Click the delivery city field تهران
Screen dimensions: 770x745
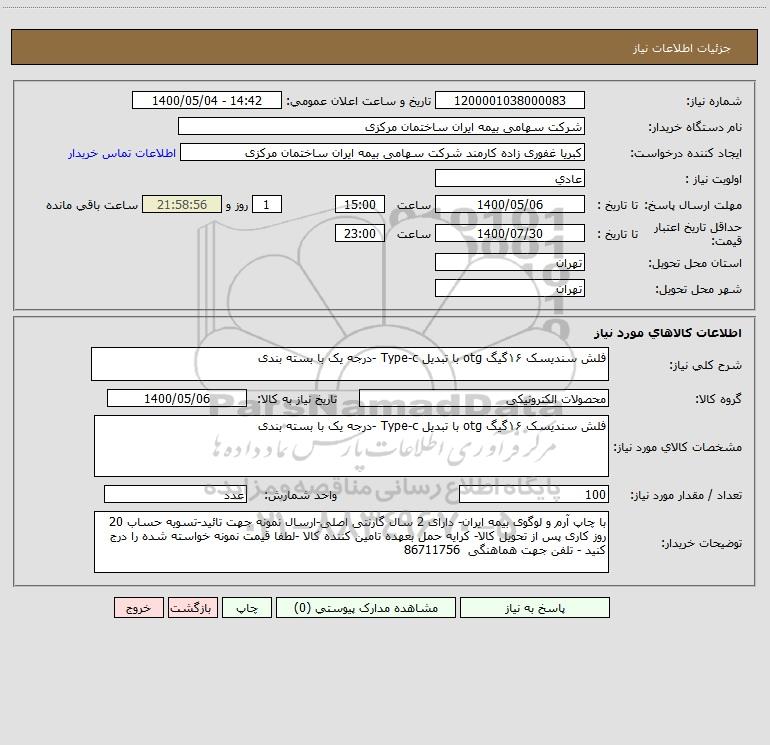(x=510, y=289)
